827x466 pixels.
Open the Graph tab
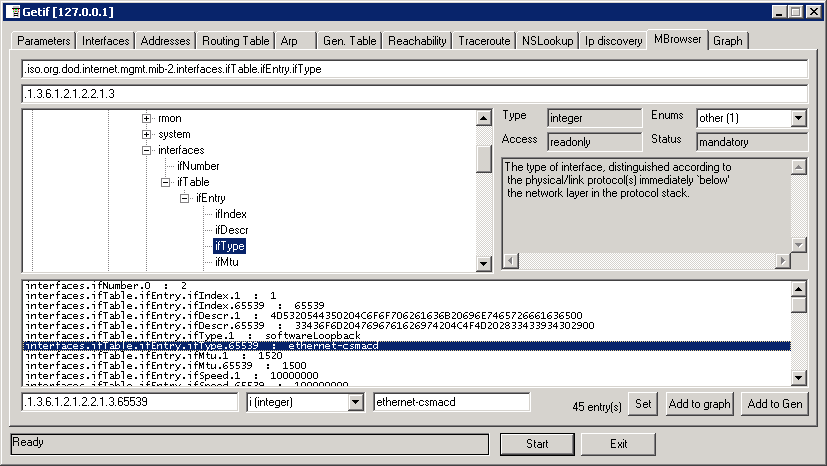[728, 41]
